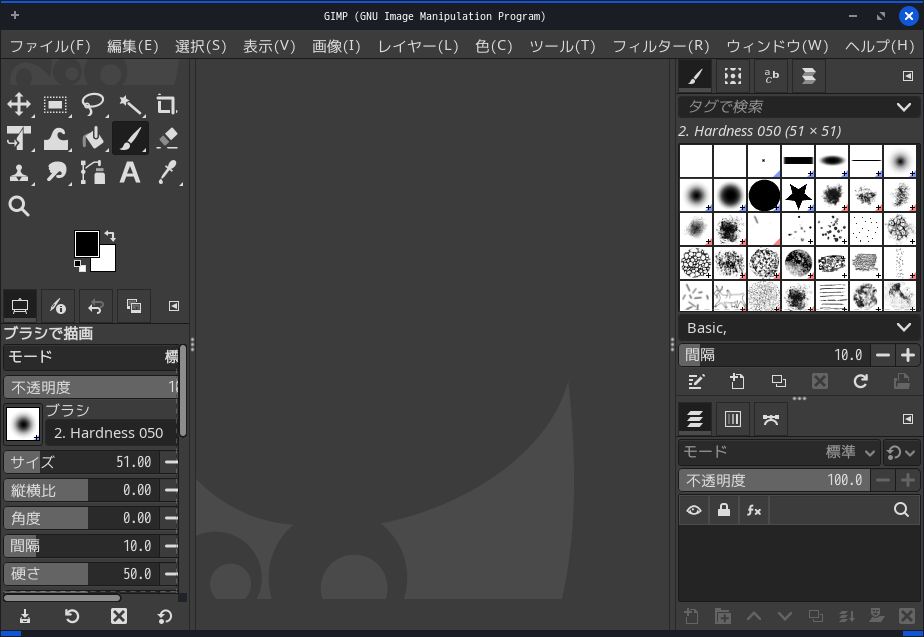This screenshot has height=637, width=924.
Task: Save tool preset button
Action: click(x=25, y=616)
